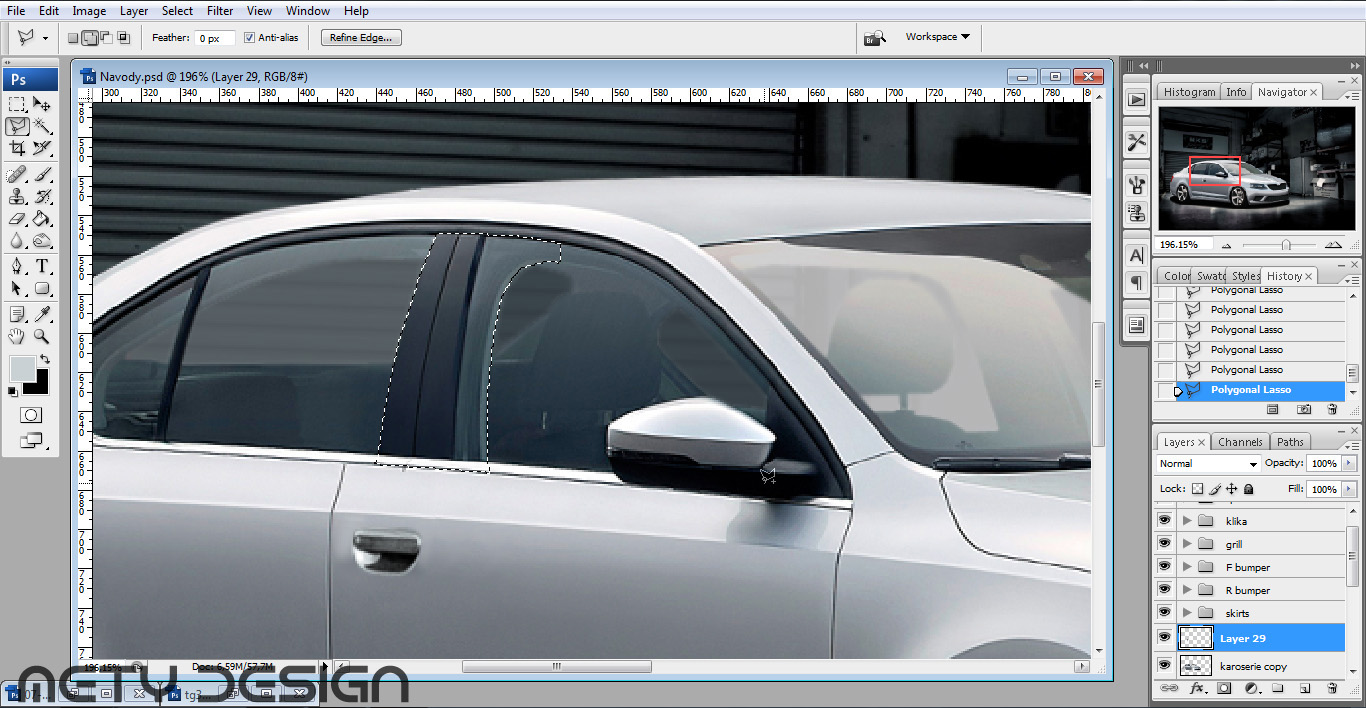Select the Paint Bucket tool
The image size is (1366, 708).
point(42,219)
